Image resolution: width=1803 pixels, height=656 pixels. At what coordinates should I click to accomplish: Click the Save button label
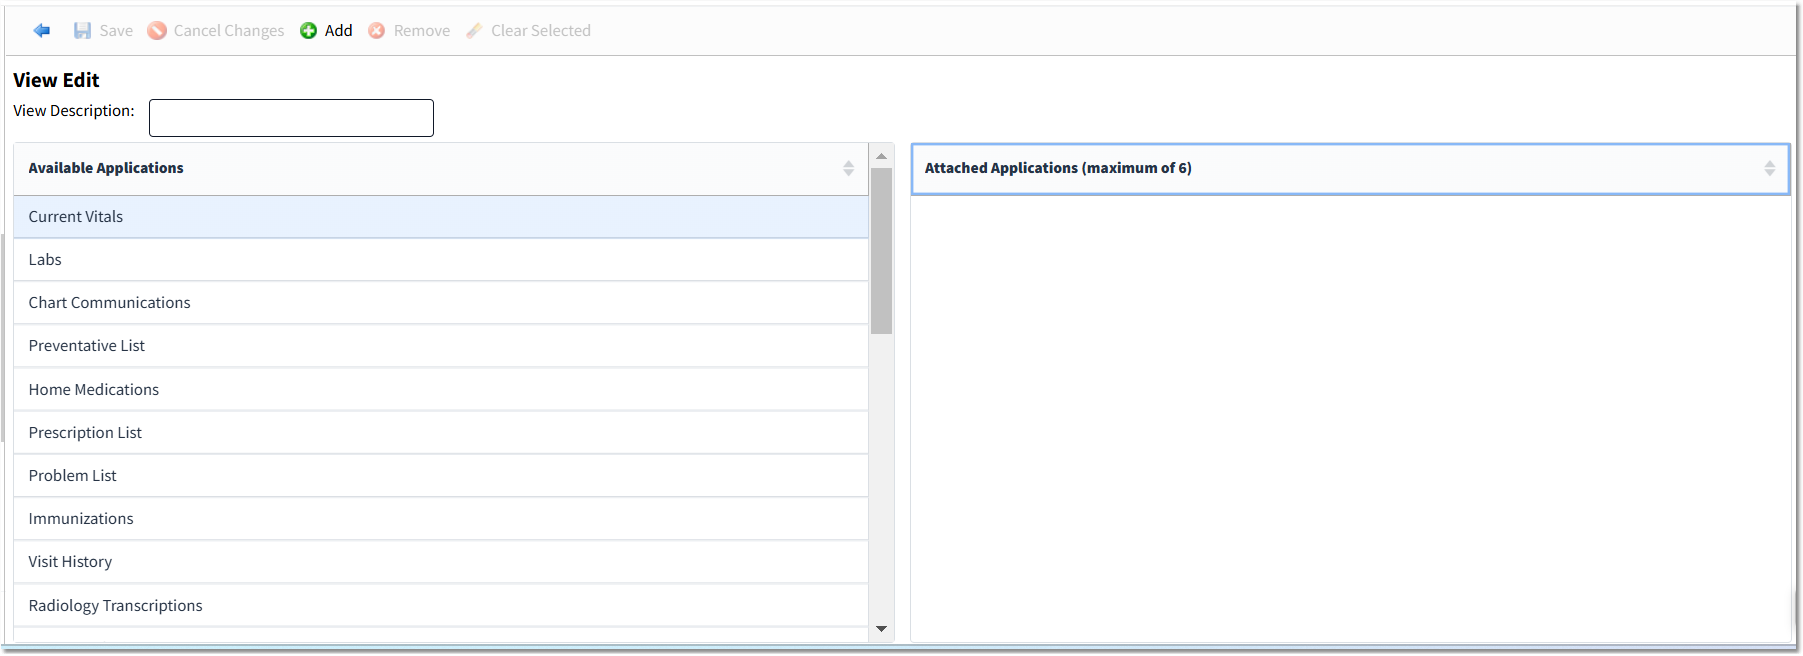pos(116,31)
